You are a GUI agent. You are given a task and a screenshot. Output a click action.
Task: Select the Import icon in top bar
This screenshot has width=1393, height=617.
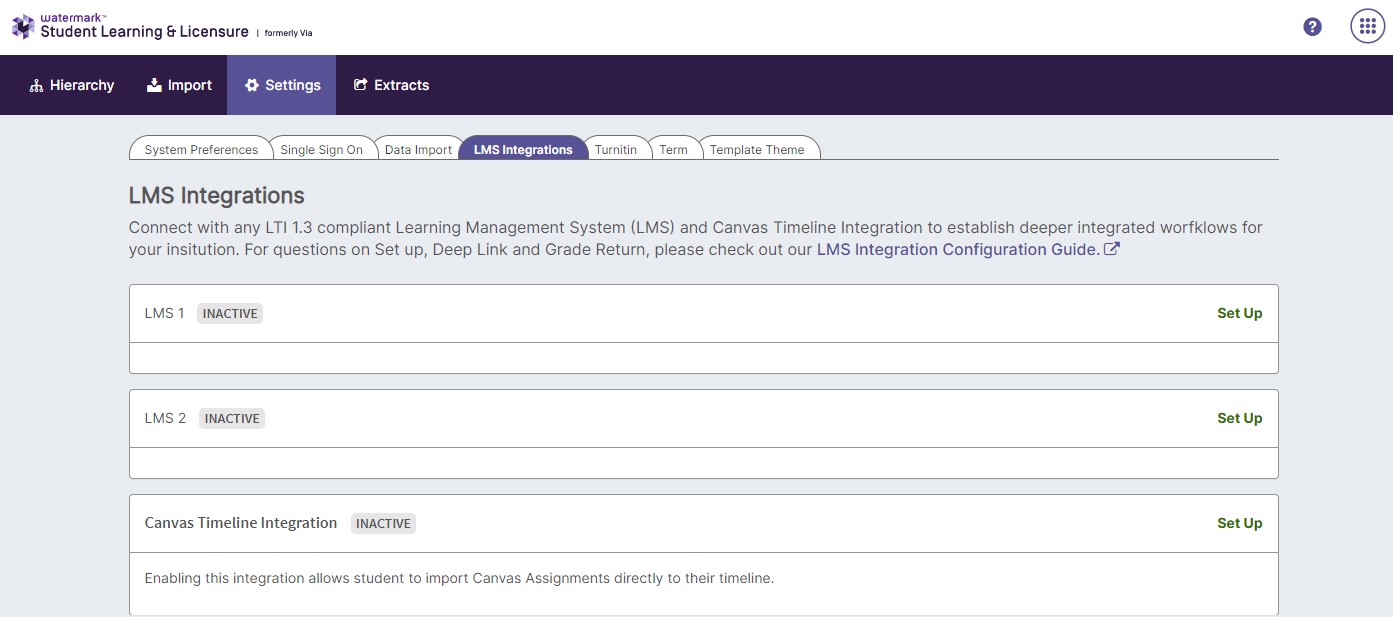click(x=153, y=84)
